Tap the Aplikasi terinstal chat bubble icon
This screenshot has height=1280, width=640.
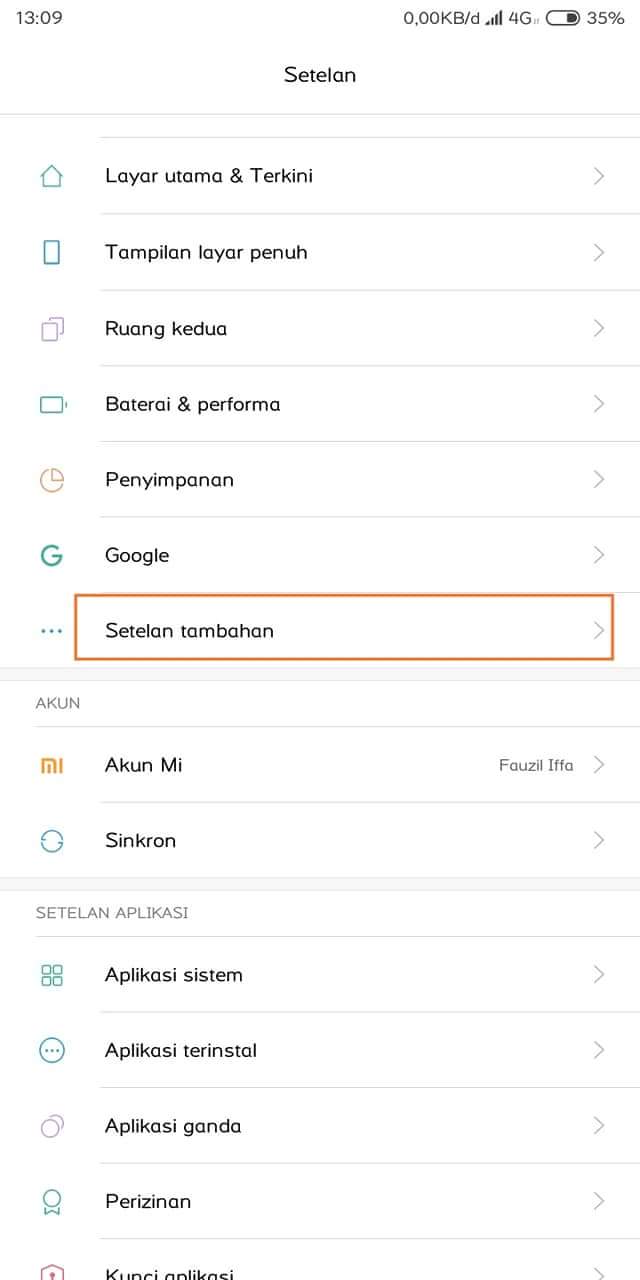(x=51, y=1050)
